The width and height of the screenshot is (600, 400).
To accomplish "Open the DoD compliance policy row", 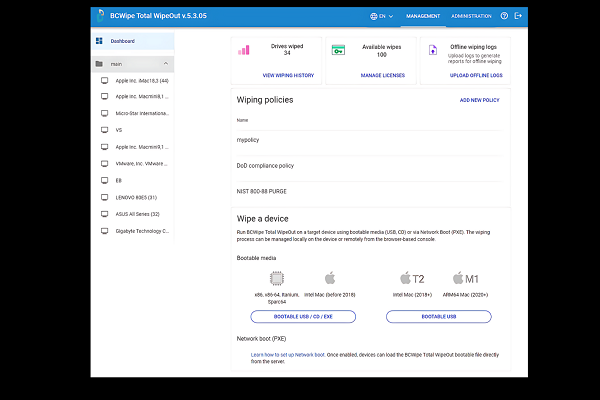I will pyautogui.click(x=265, y=165).
